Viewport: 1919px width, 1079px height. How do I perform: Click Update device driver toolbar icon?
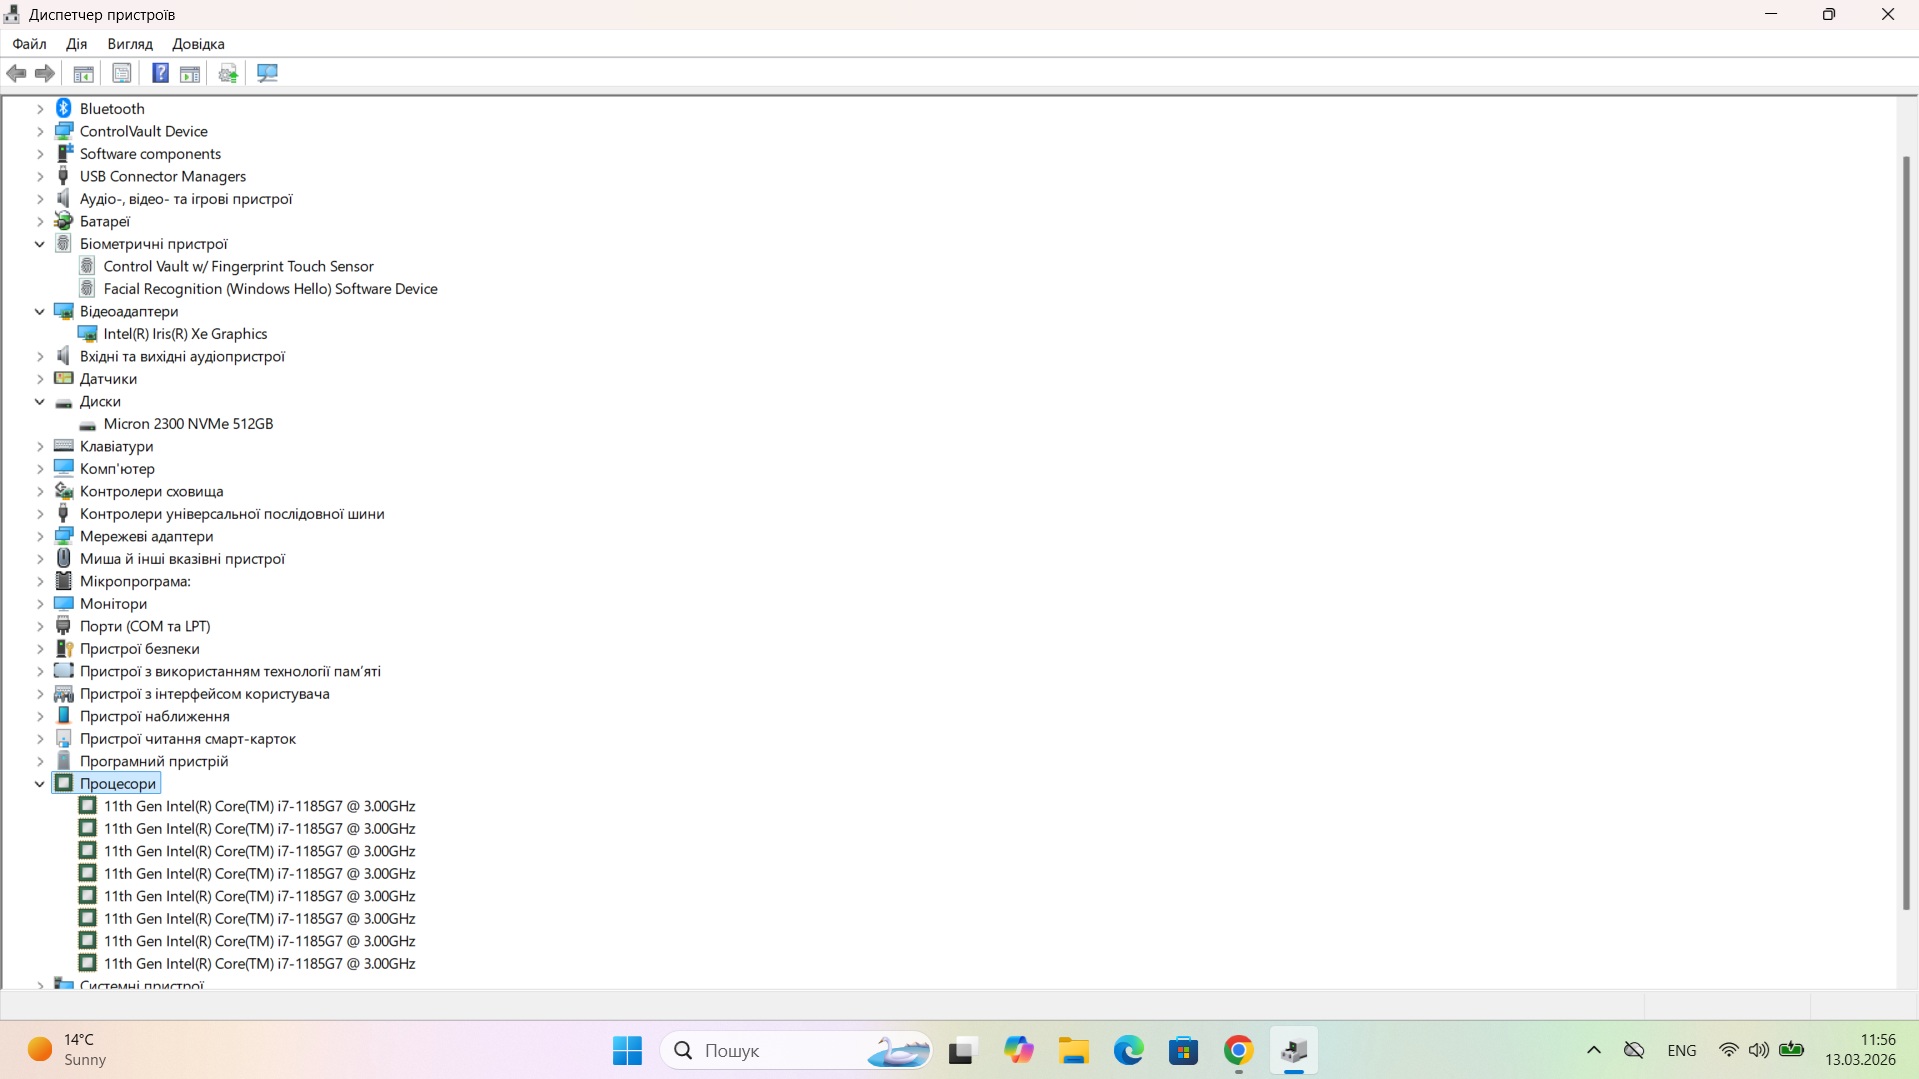[x=228, y=73]
